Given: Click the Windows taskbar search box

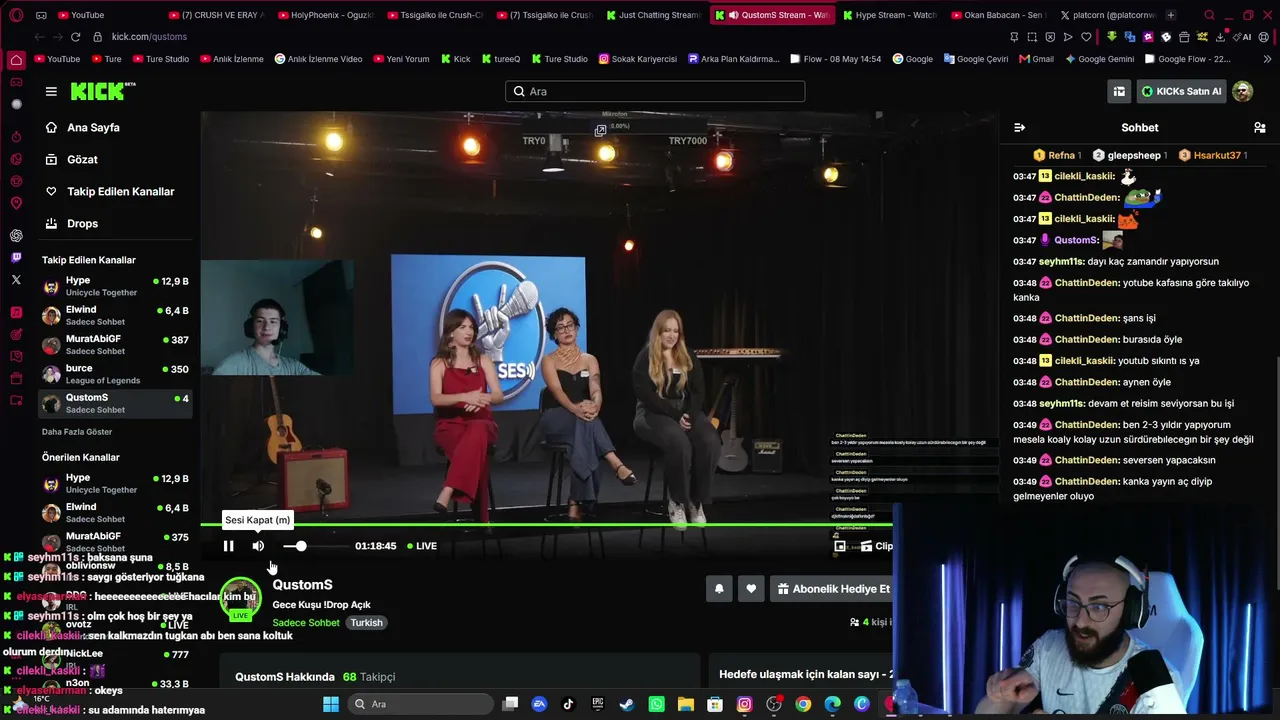Looking at the screenshot, I should point(421,704).
